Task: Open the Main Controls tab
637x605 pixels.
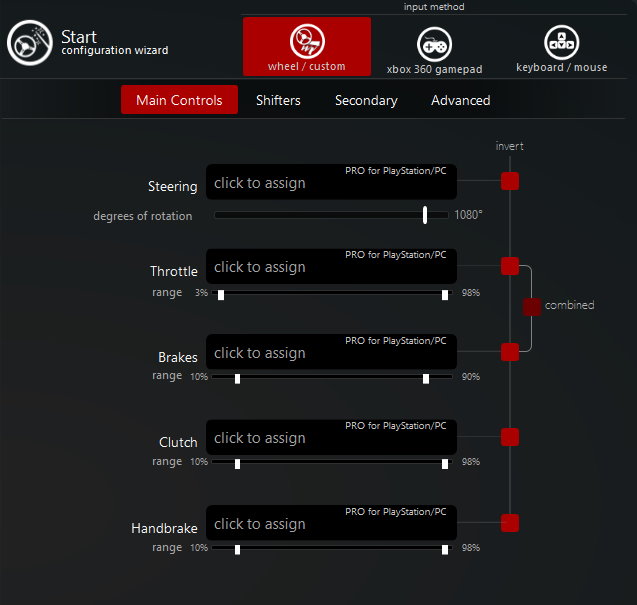Action: pyautogui.click(x=179, y=100)
